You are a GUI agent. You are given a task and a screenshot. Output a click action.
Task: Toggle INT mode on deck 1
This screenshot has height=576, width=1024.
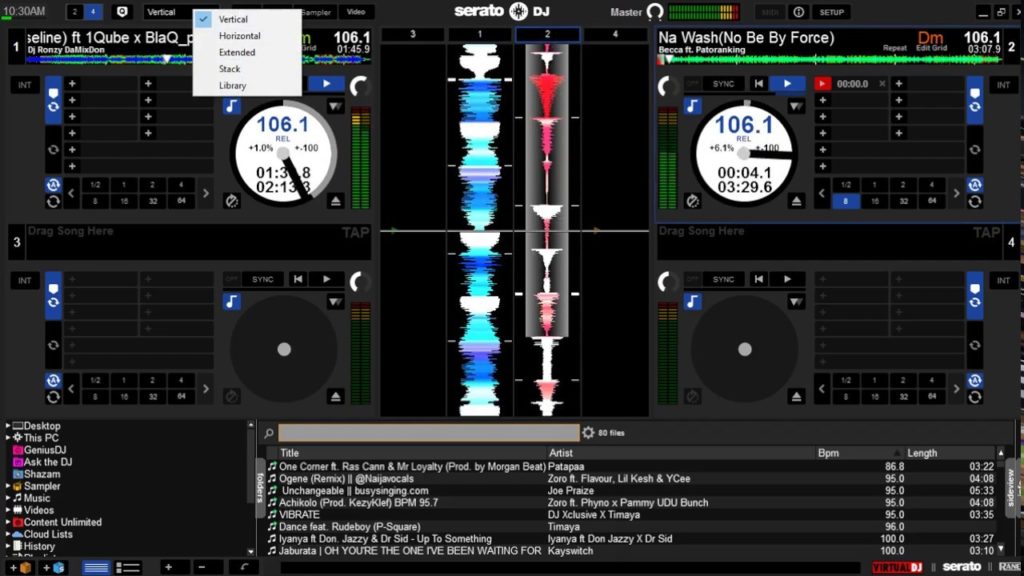click(x=25, y=85)
